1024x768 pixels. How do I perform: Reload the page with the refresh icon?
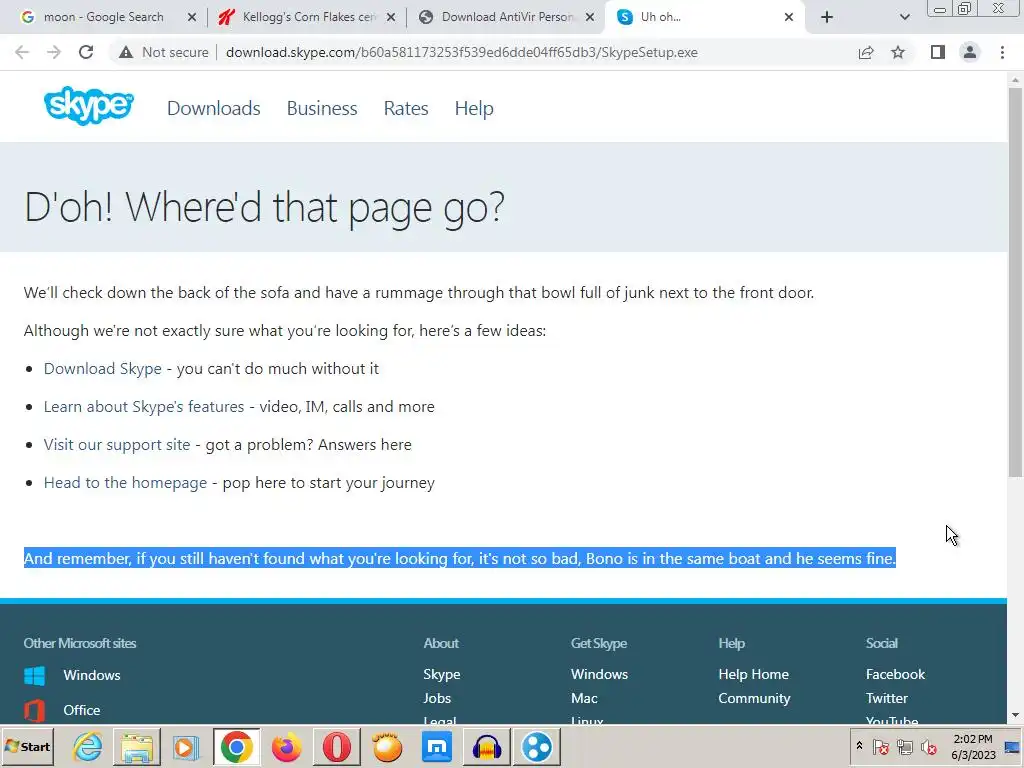86,52
